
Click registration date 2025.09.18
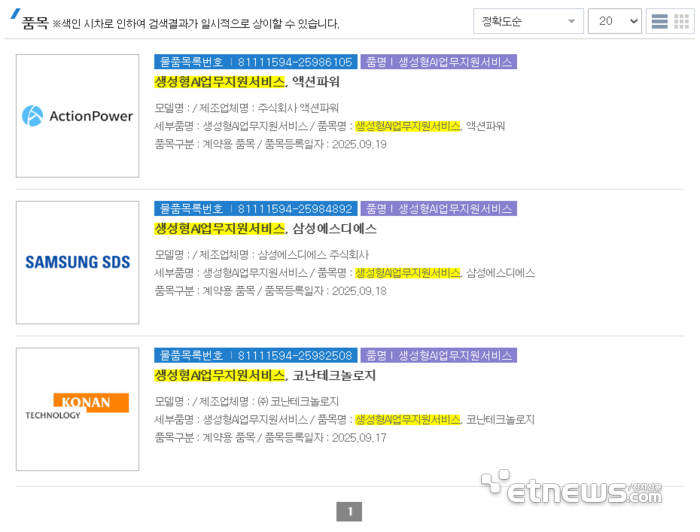[x=359, y=291]
